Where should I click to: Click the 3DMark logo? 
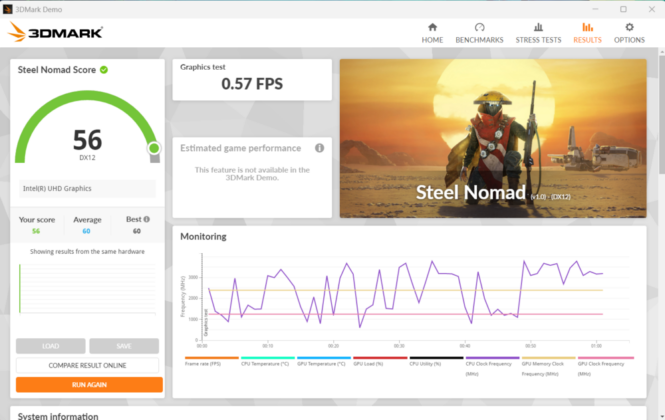pos(55,32)
